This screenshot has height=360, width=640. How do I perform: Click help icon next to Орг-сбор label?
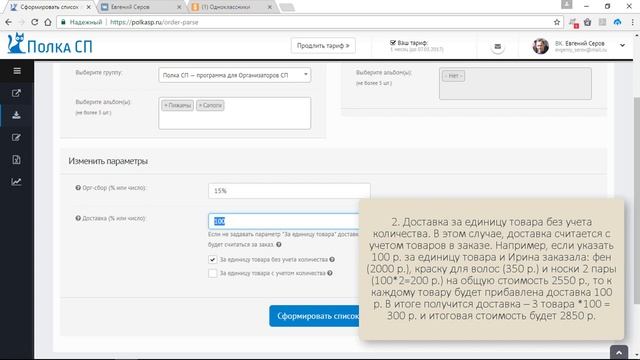pos(78,188)
